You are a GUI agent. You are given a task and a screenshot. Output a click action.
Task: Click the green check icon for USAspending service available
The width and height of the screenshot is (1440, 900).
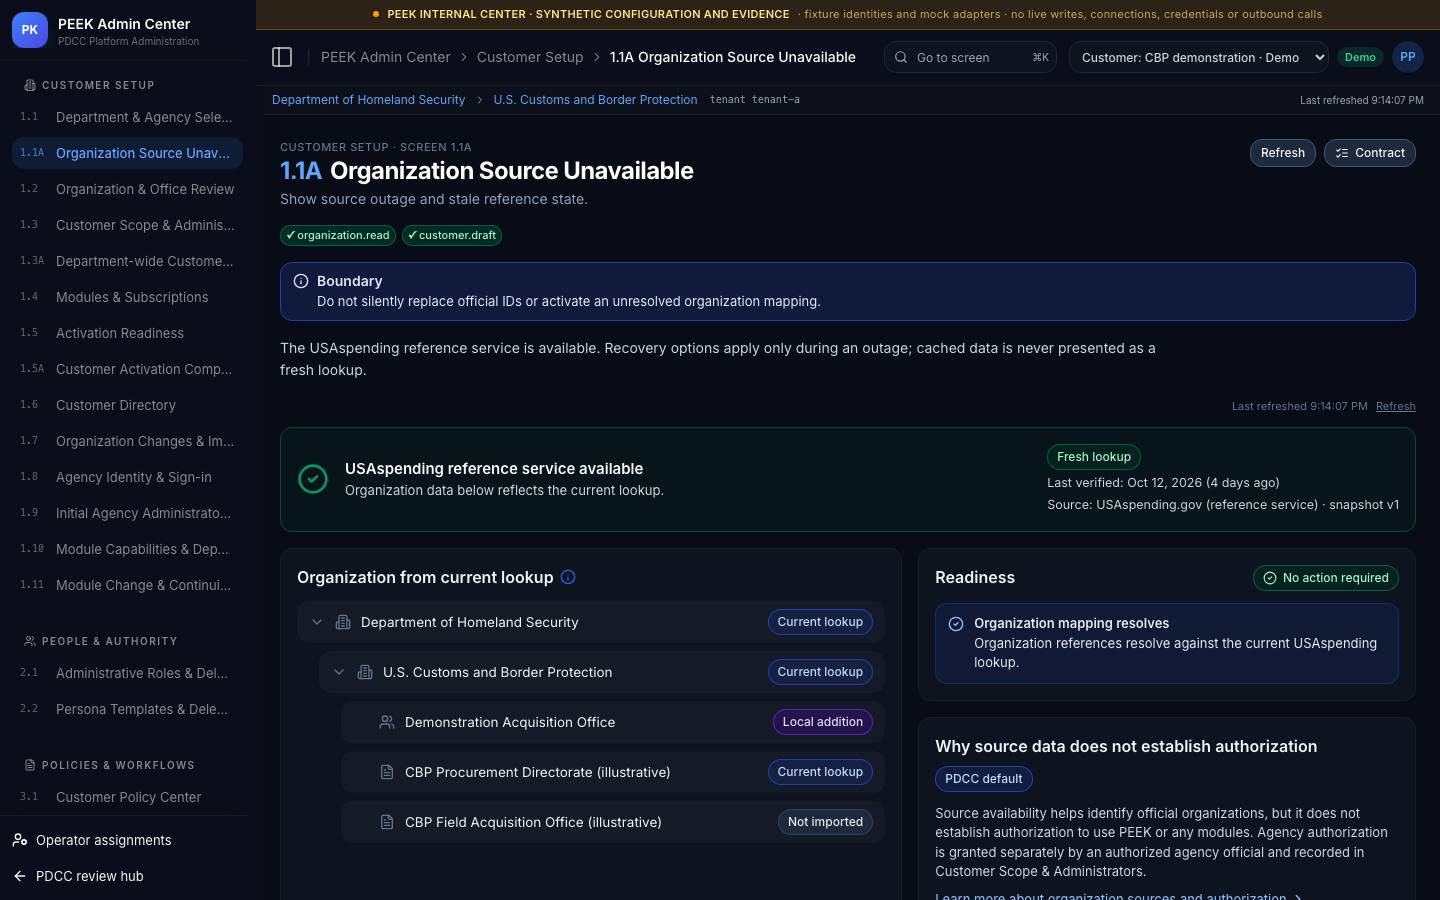click(313, 479)
